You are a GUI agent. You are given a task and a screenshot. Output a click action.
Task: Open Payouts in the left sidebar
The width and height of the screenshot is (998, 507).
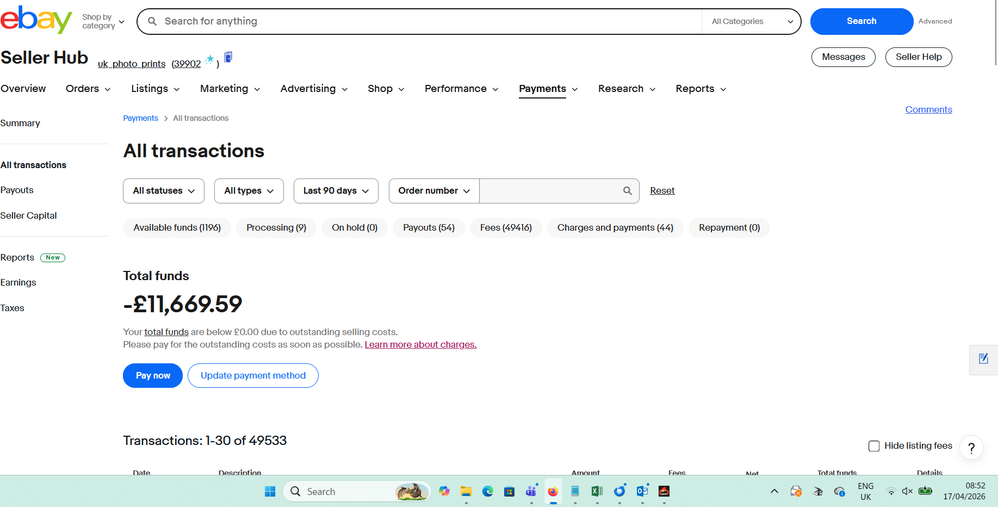pos(17,190)
